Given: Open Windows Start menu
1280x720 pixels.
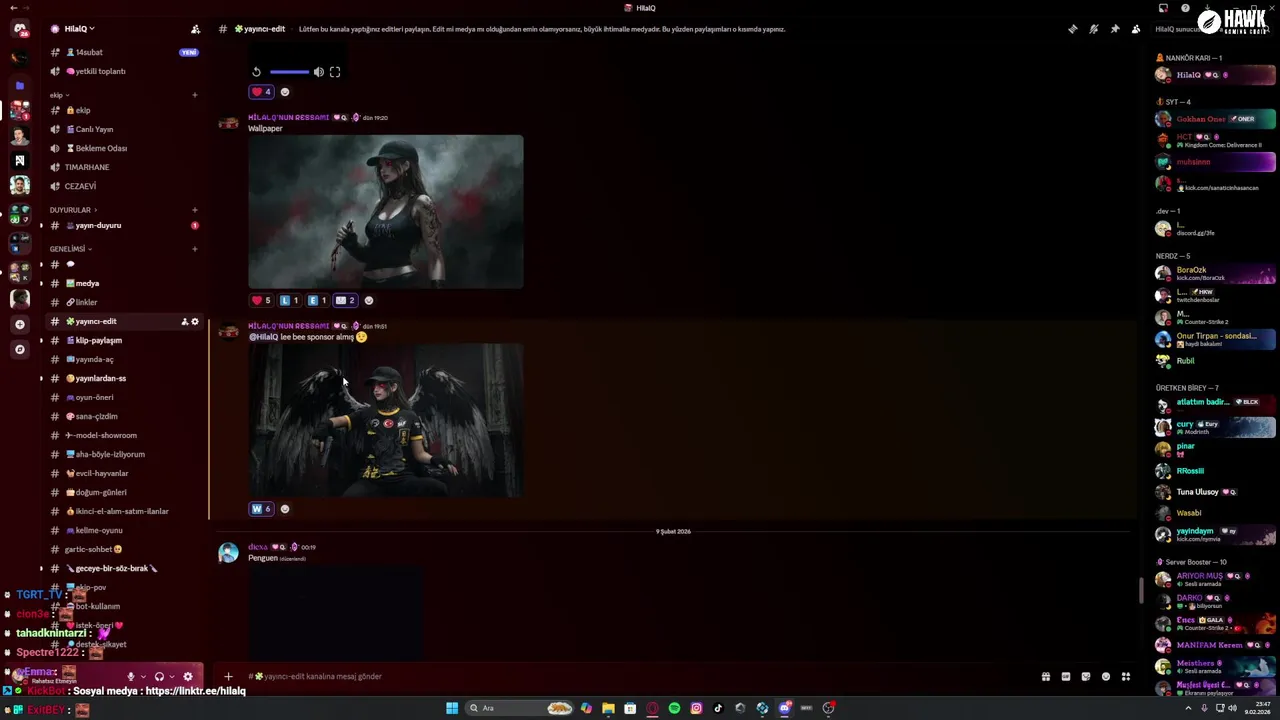Looking at the screenshot, I should tap(452, 708).
